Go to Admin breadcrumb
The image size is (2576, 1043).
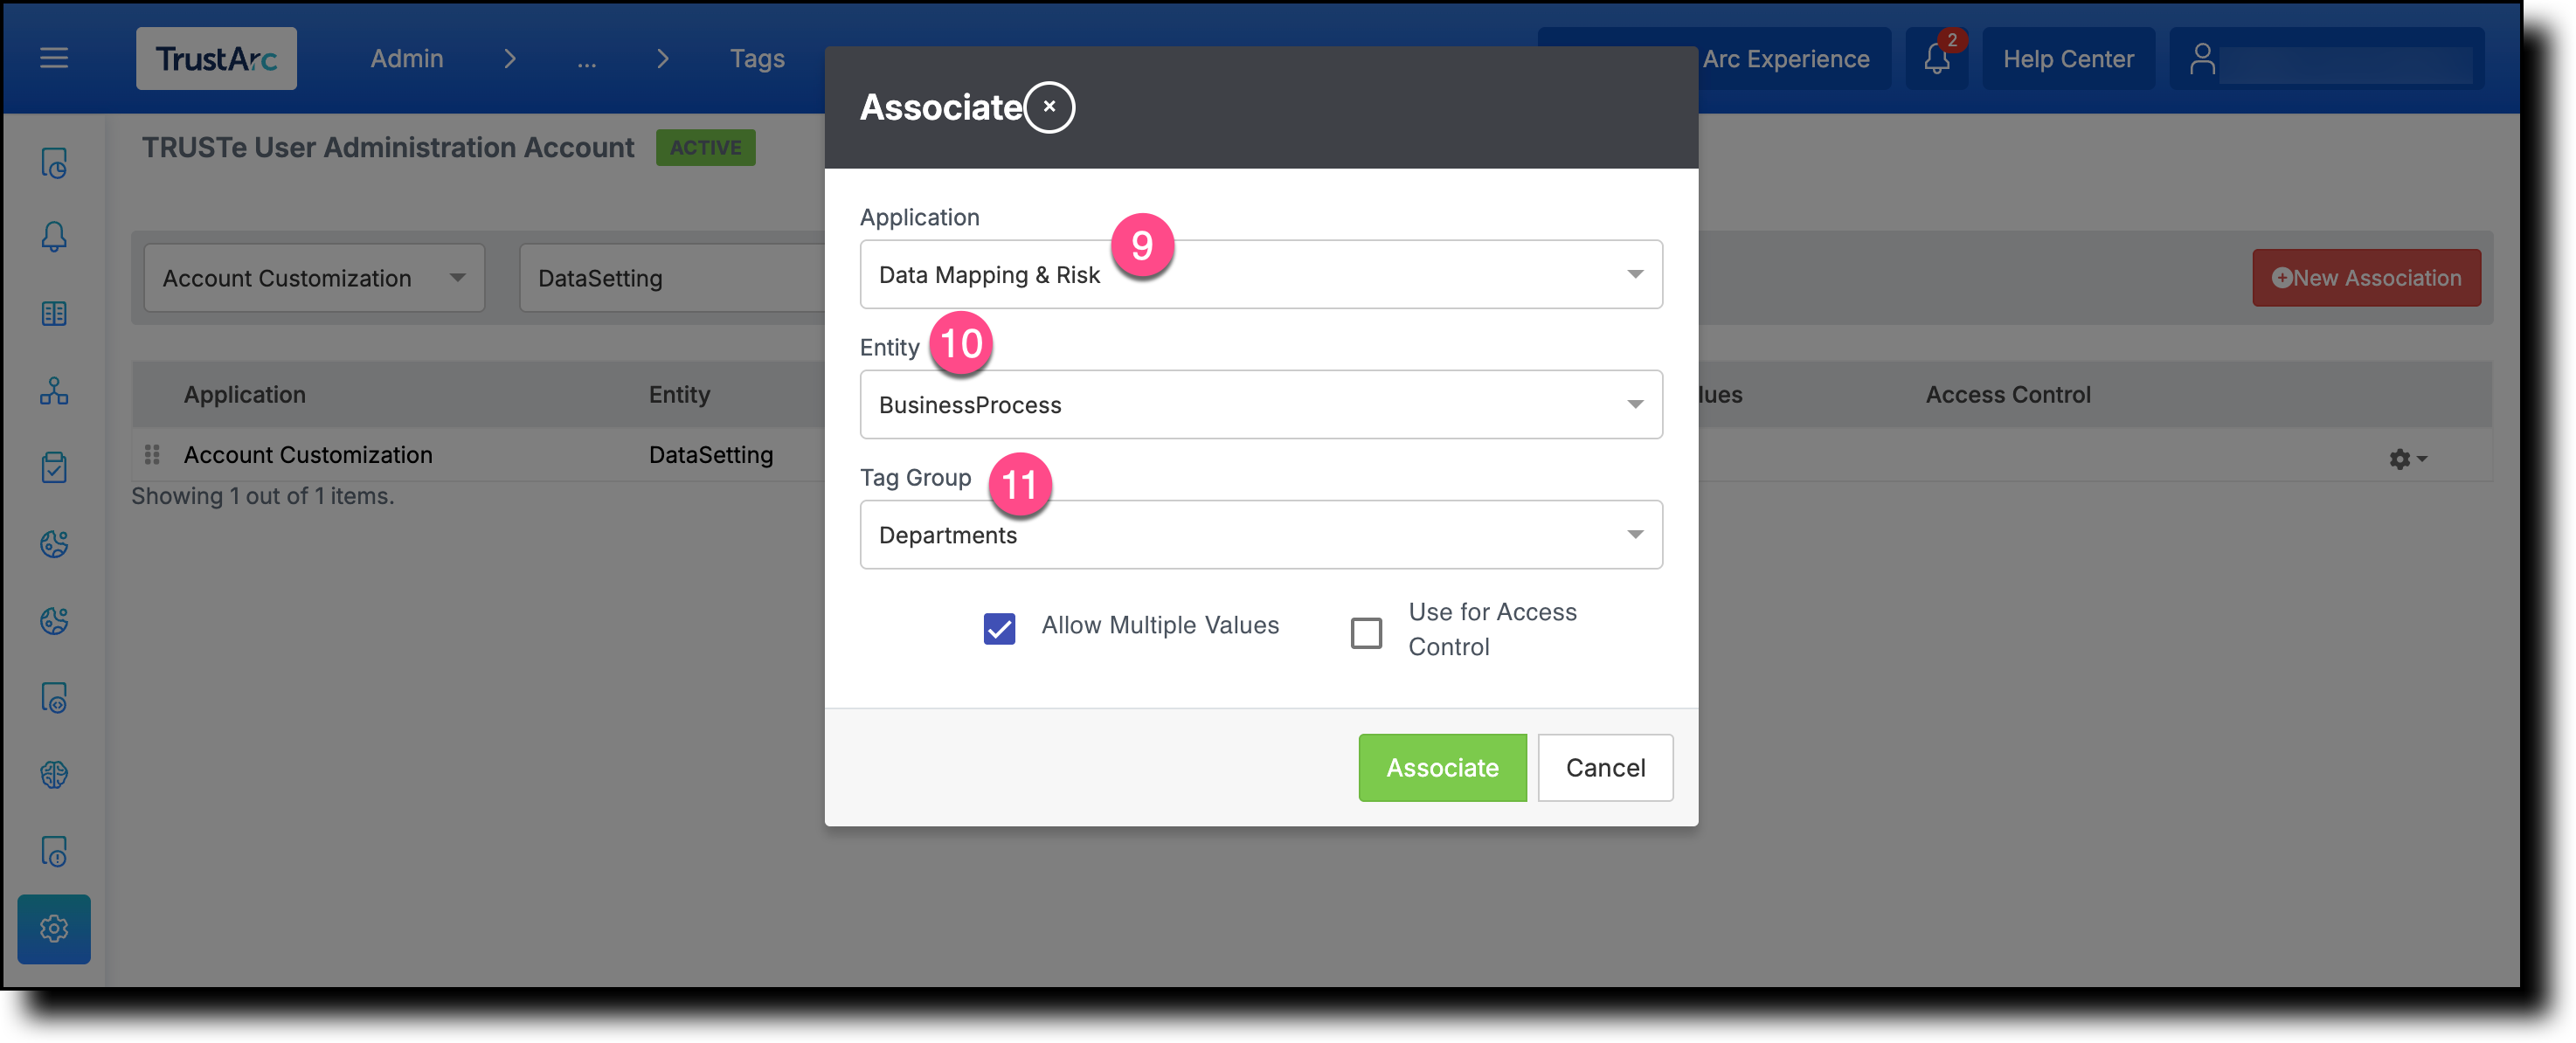pyautogui.click(x=407, y=59)
